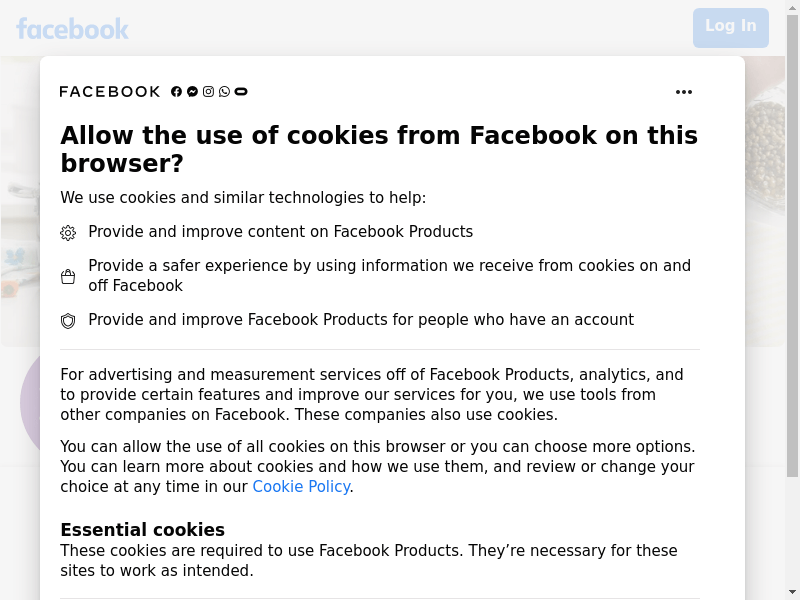Image resolution: width=800 pixels, height=600 pixels.
Task: Open the three-dots more options menu
Action: click(684, 92)
